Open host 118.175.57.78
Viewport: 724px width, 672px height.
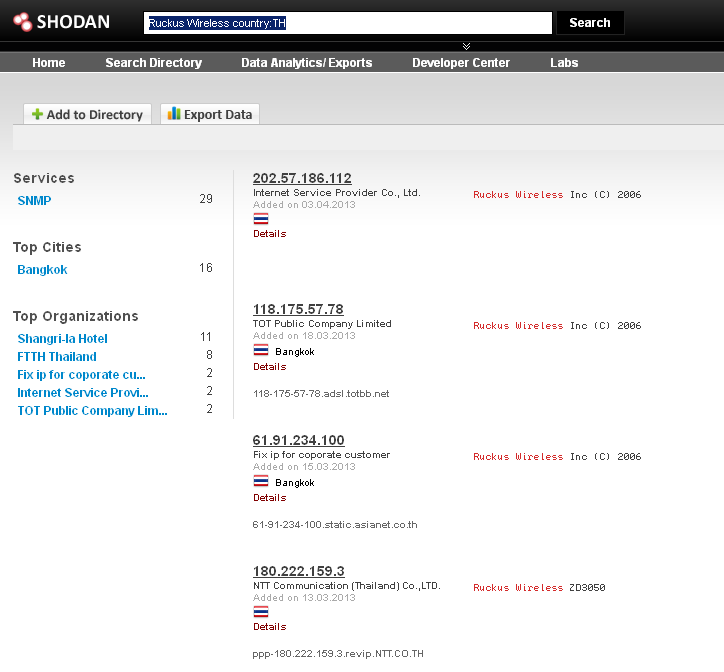click(298, 309)
